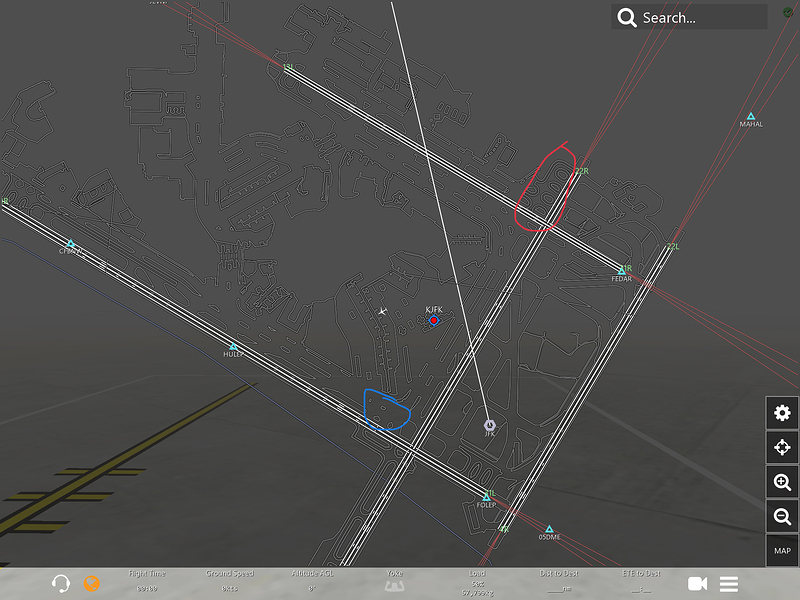Image resolution: width=800 pixels, height=600 pixels.
Task: Tap the Altitude AGL status readout
Action: click(x=312, y=581)
